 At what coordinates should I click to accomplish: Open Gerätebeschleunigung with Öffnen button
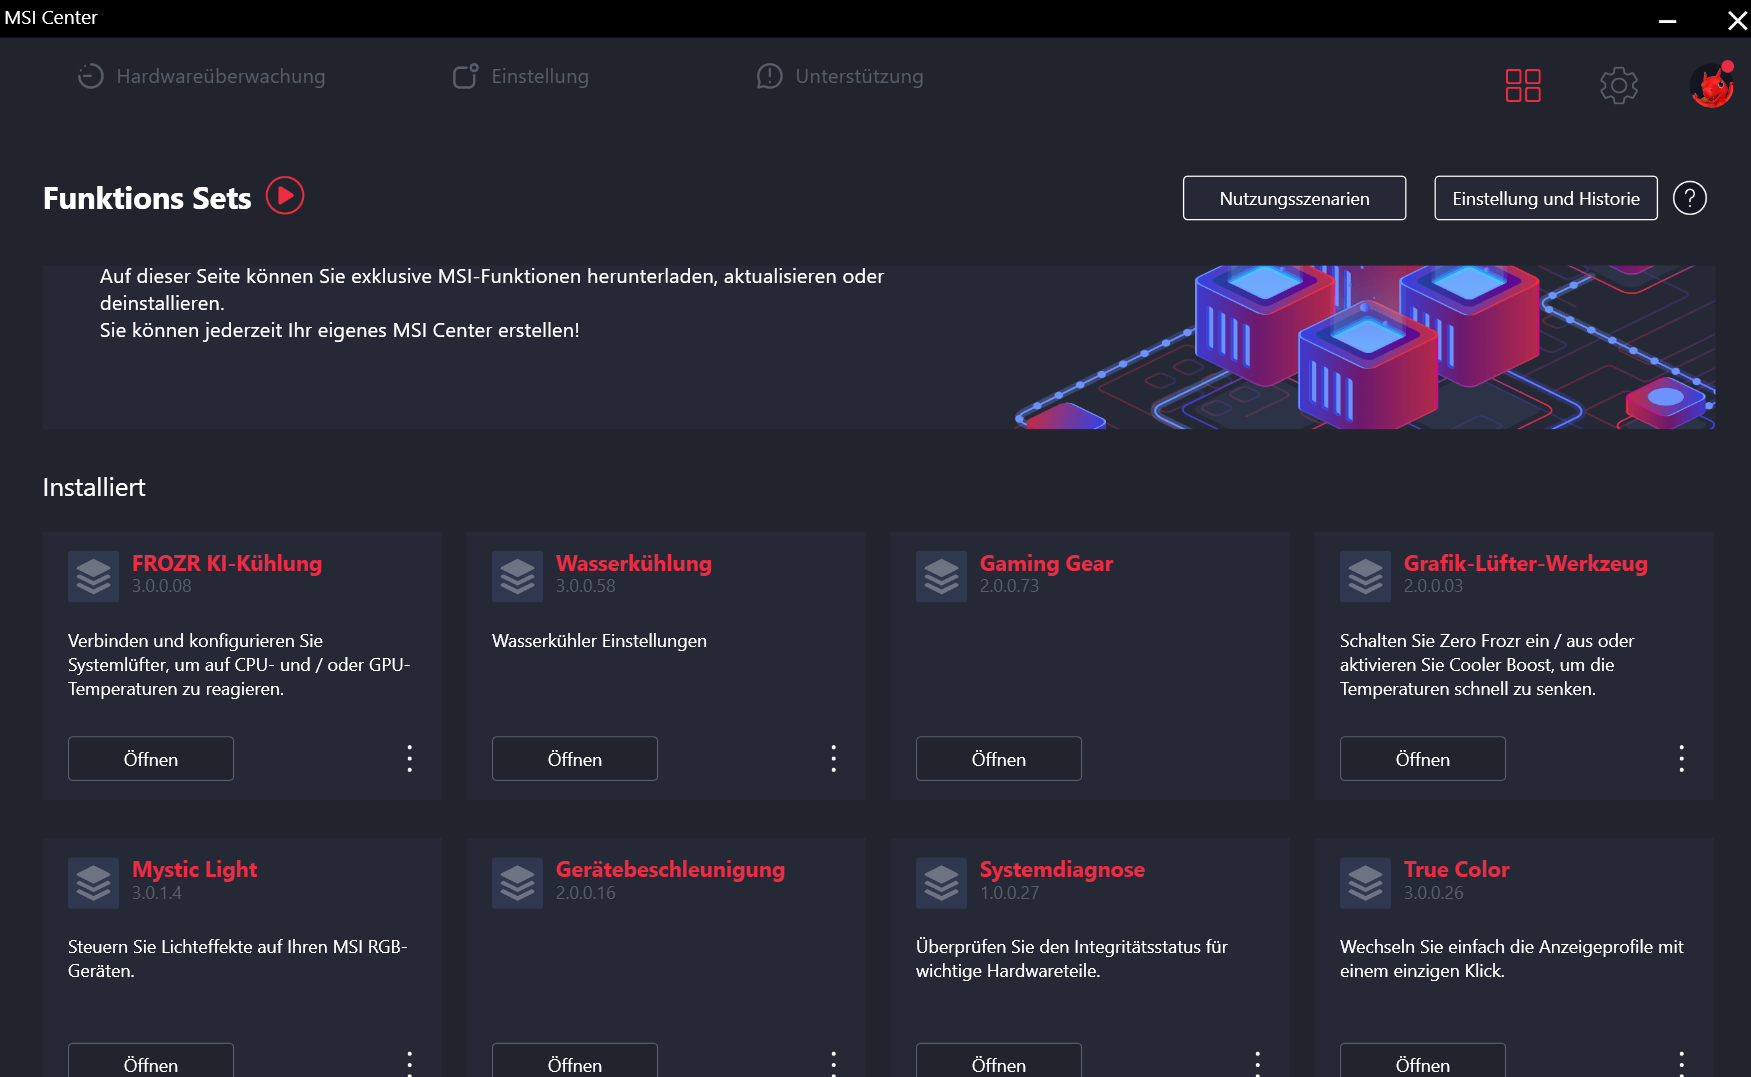[575, 1061]
